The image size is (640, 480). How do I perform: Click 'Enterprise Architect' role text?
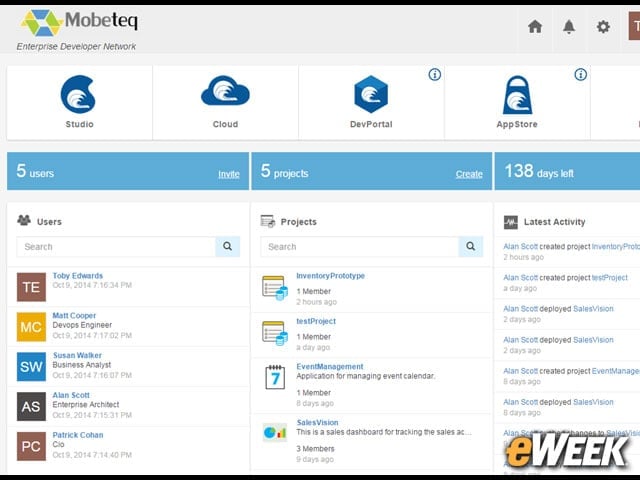(86, 404)
